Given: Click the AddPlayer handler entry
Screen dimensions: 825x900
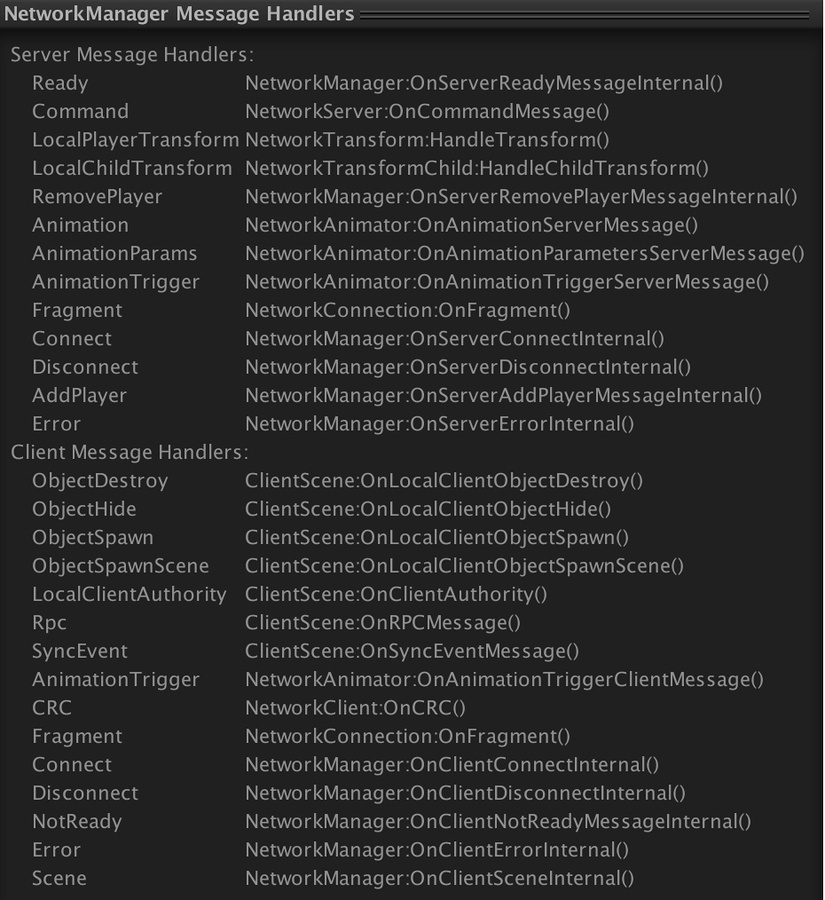Looking at the screenshot, I should pos(77,395).
